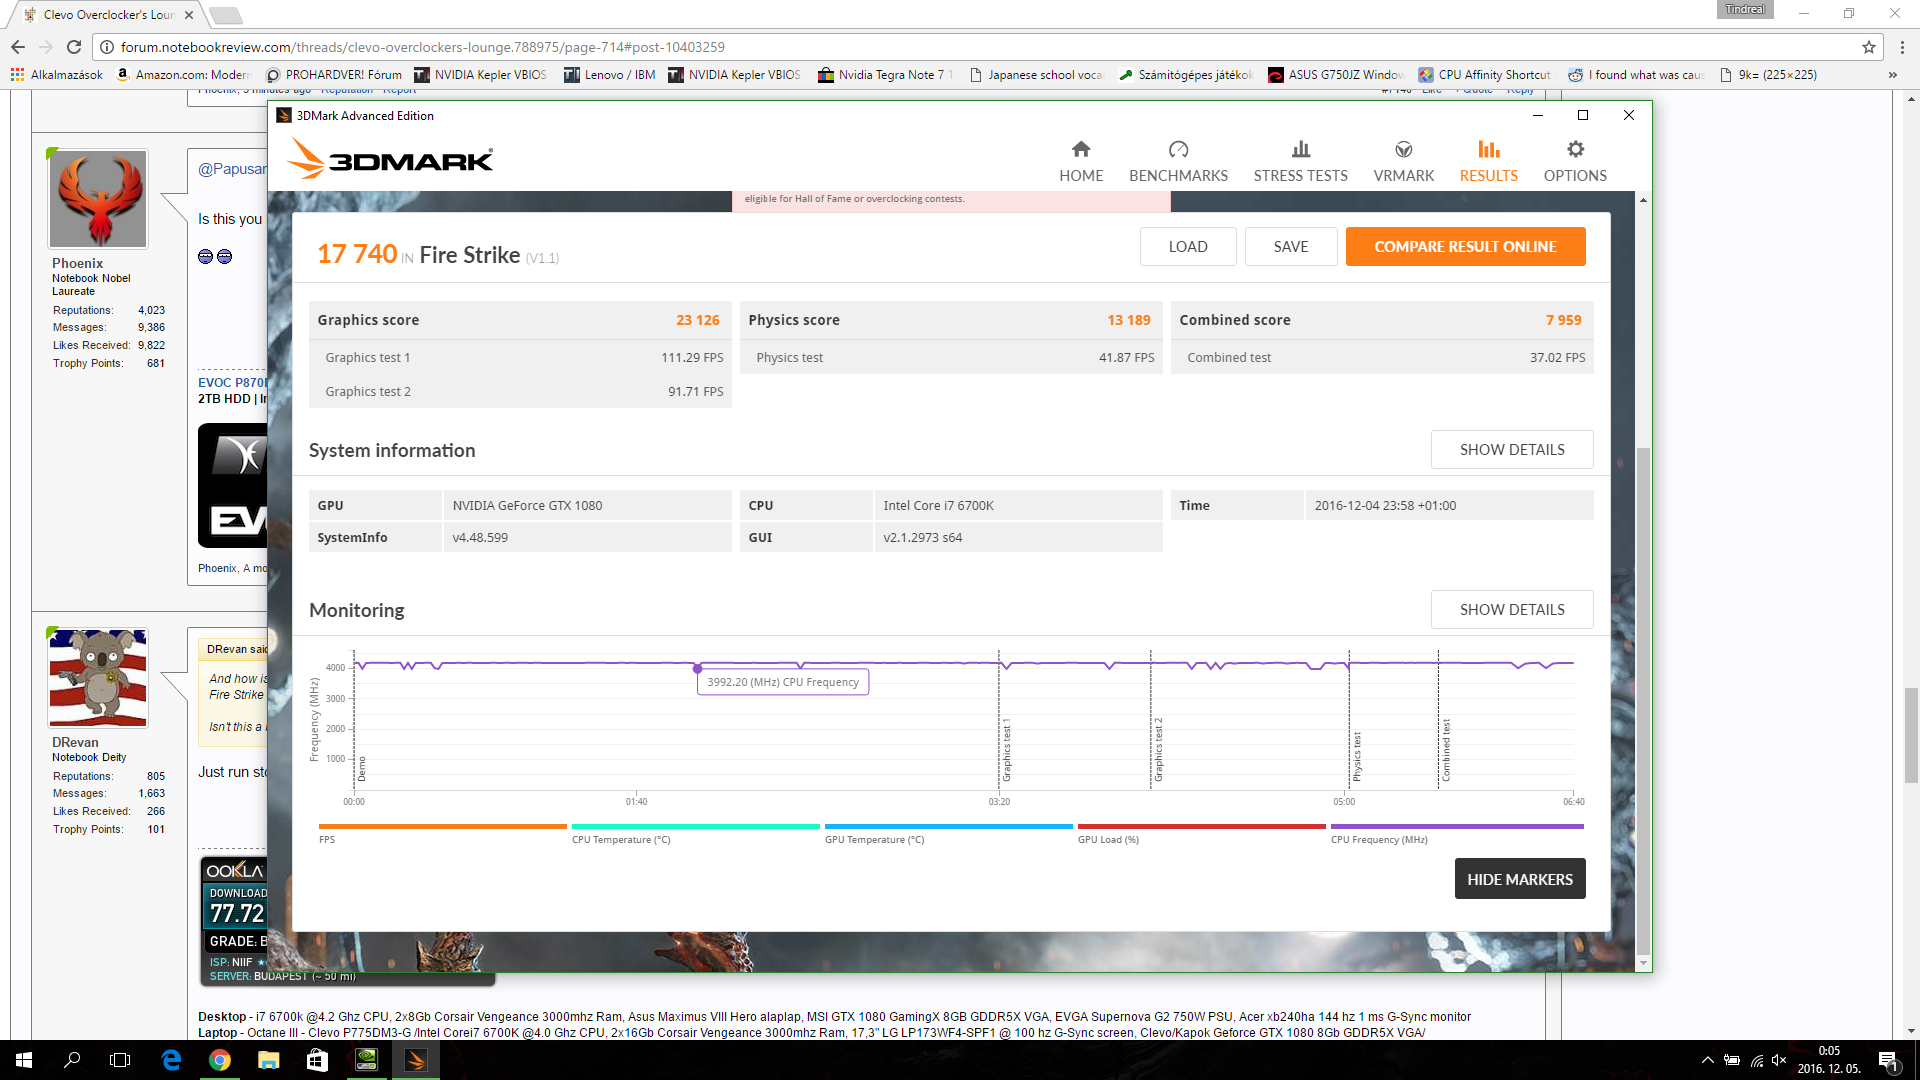Click the LOAD result button
This screenshot has width=1920, height=1080.
1188,247
